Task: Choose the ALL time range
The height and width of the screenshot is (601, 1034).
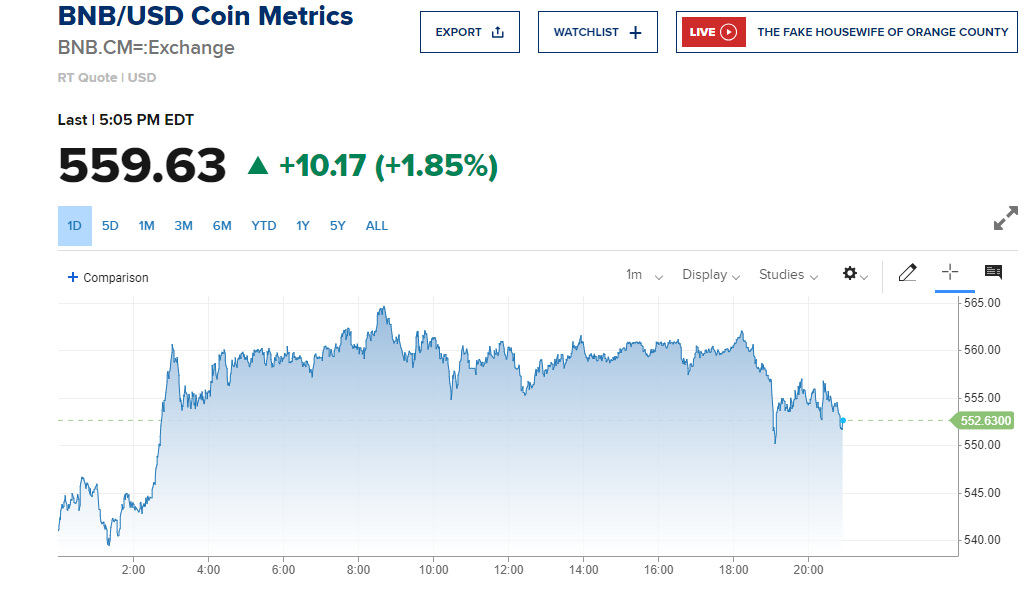Action: point(376,226)
